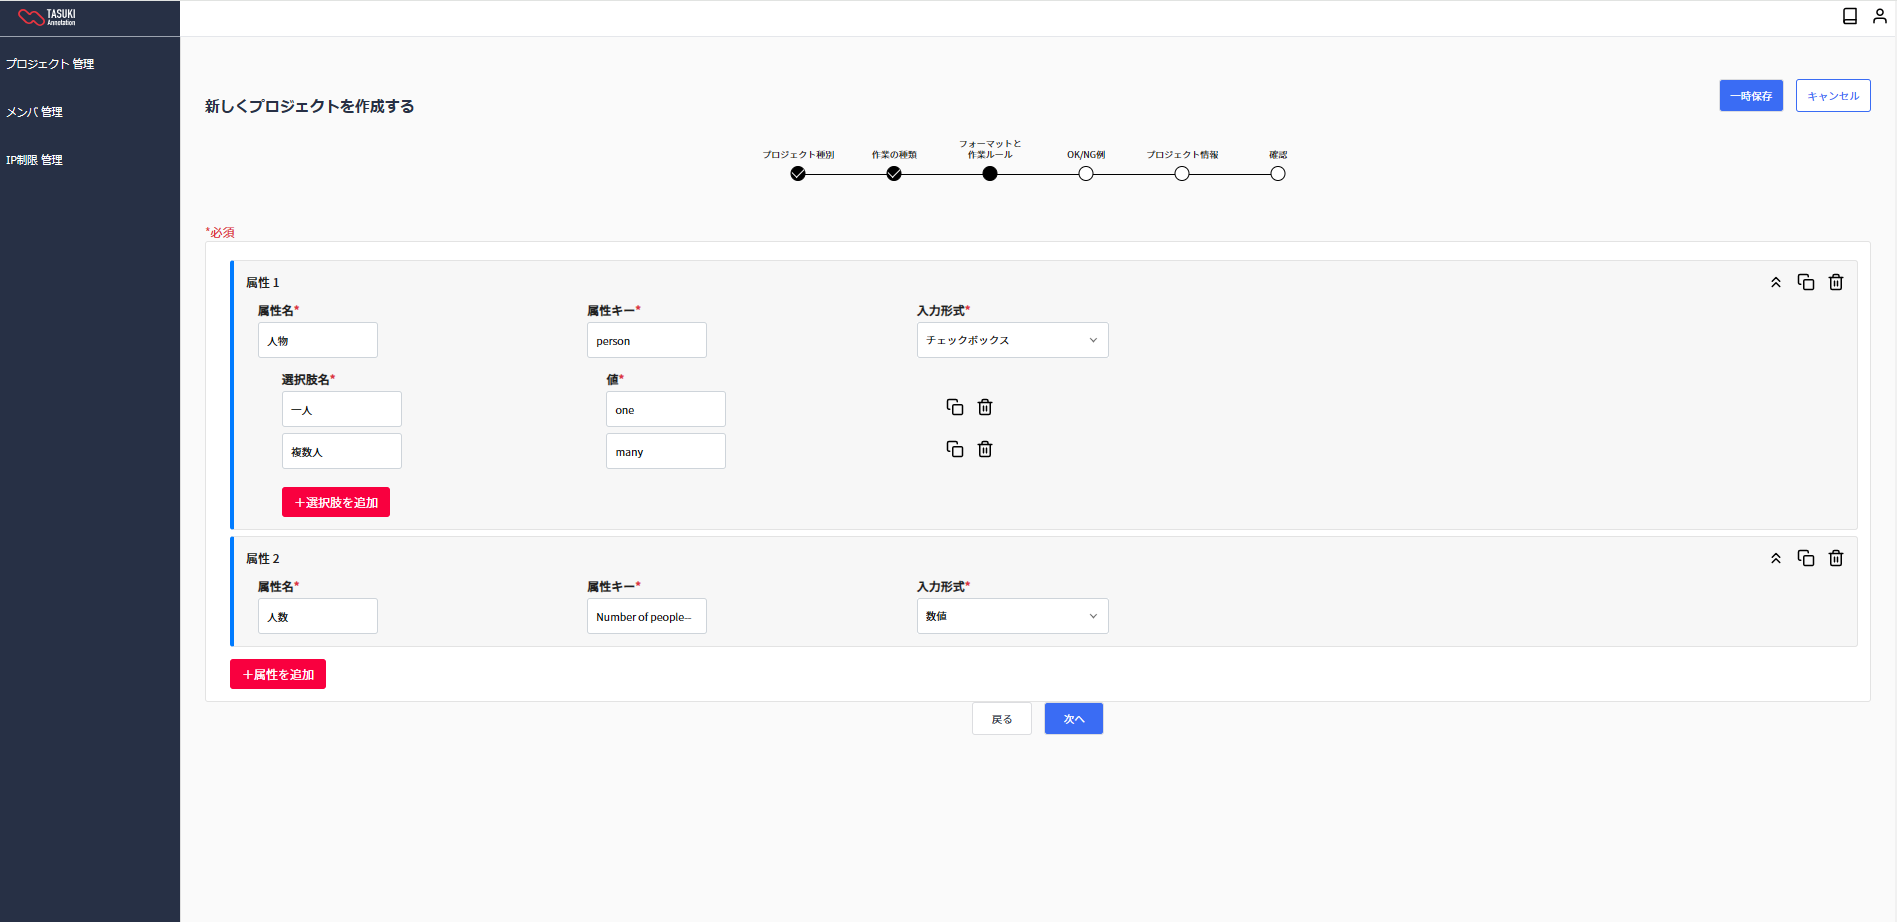Jump to プロジェクト種別 step marker

coord(798,174)
